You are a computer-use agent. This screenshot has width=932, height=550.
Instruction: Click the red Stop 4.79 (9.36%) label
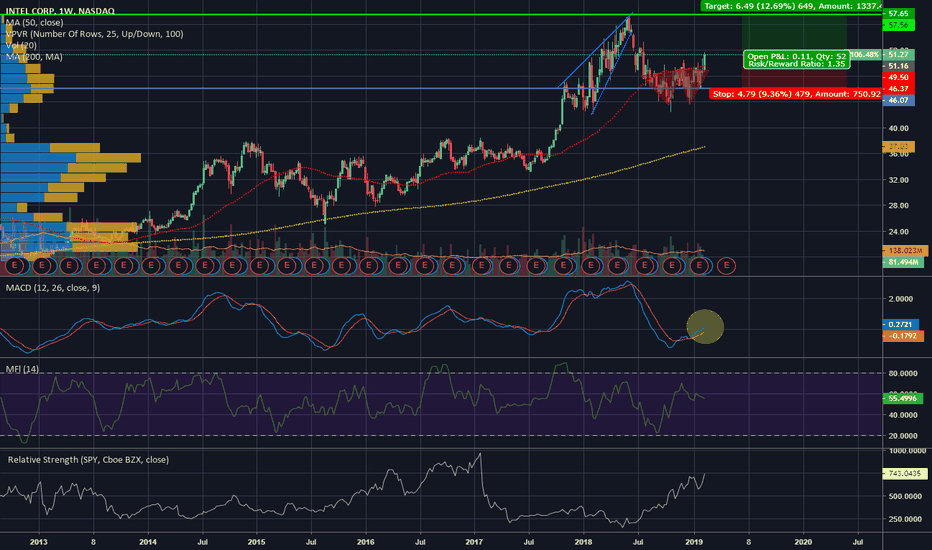[795, 94]
